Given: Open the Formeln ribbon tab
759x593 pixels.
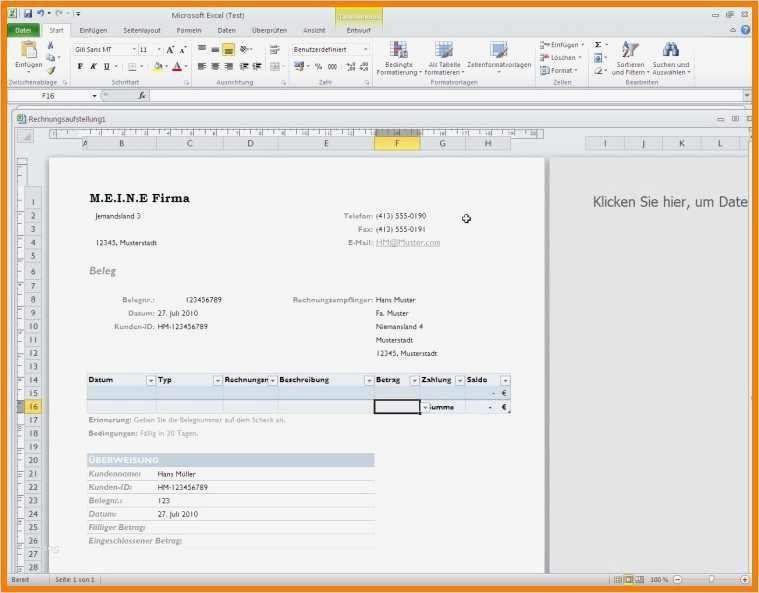Looking at the screenshot, I should pyautogui.click(x=189, y=30).
